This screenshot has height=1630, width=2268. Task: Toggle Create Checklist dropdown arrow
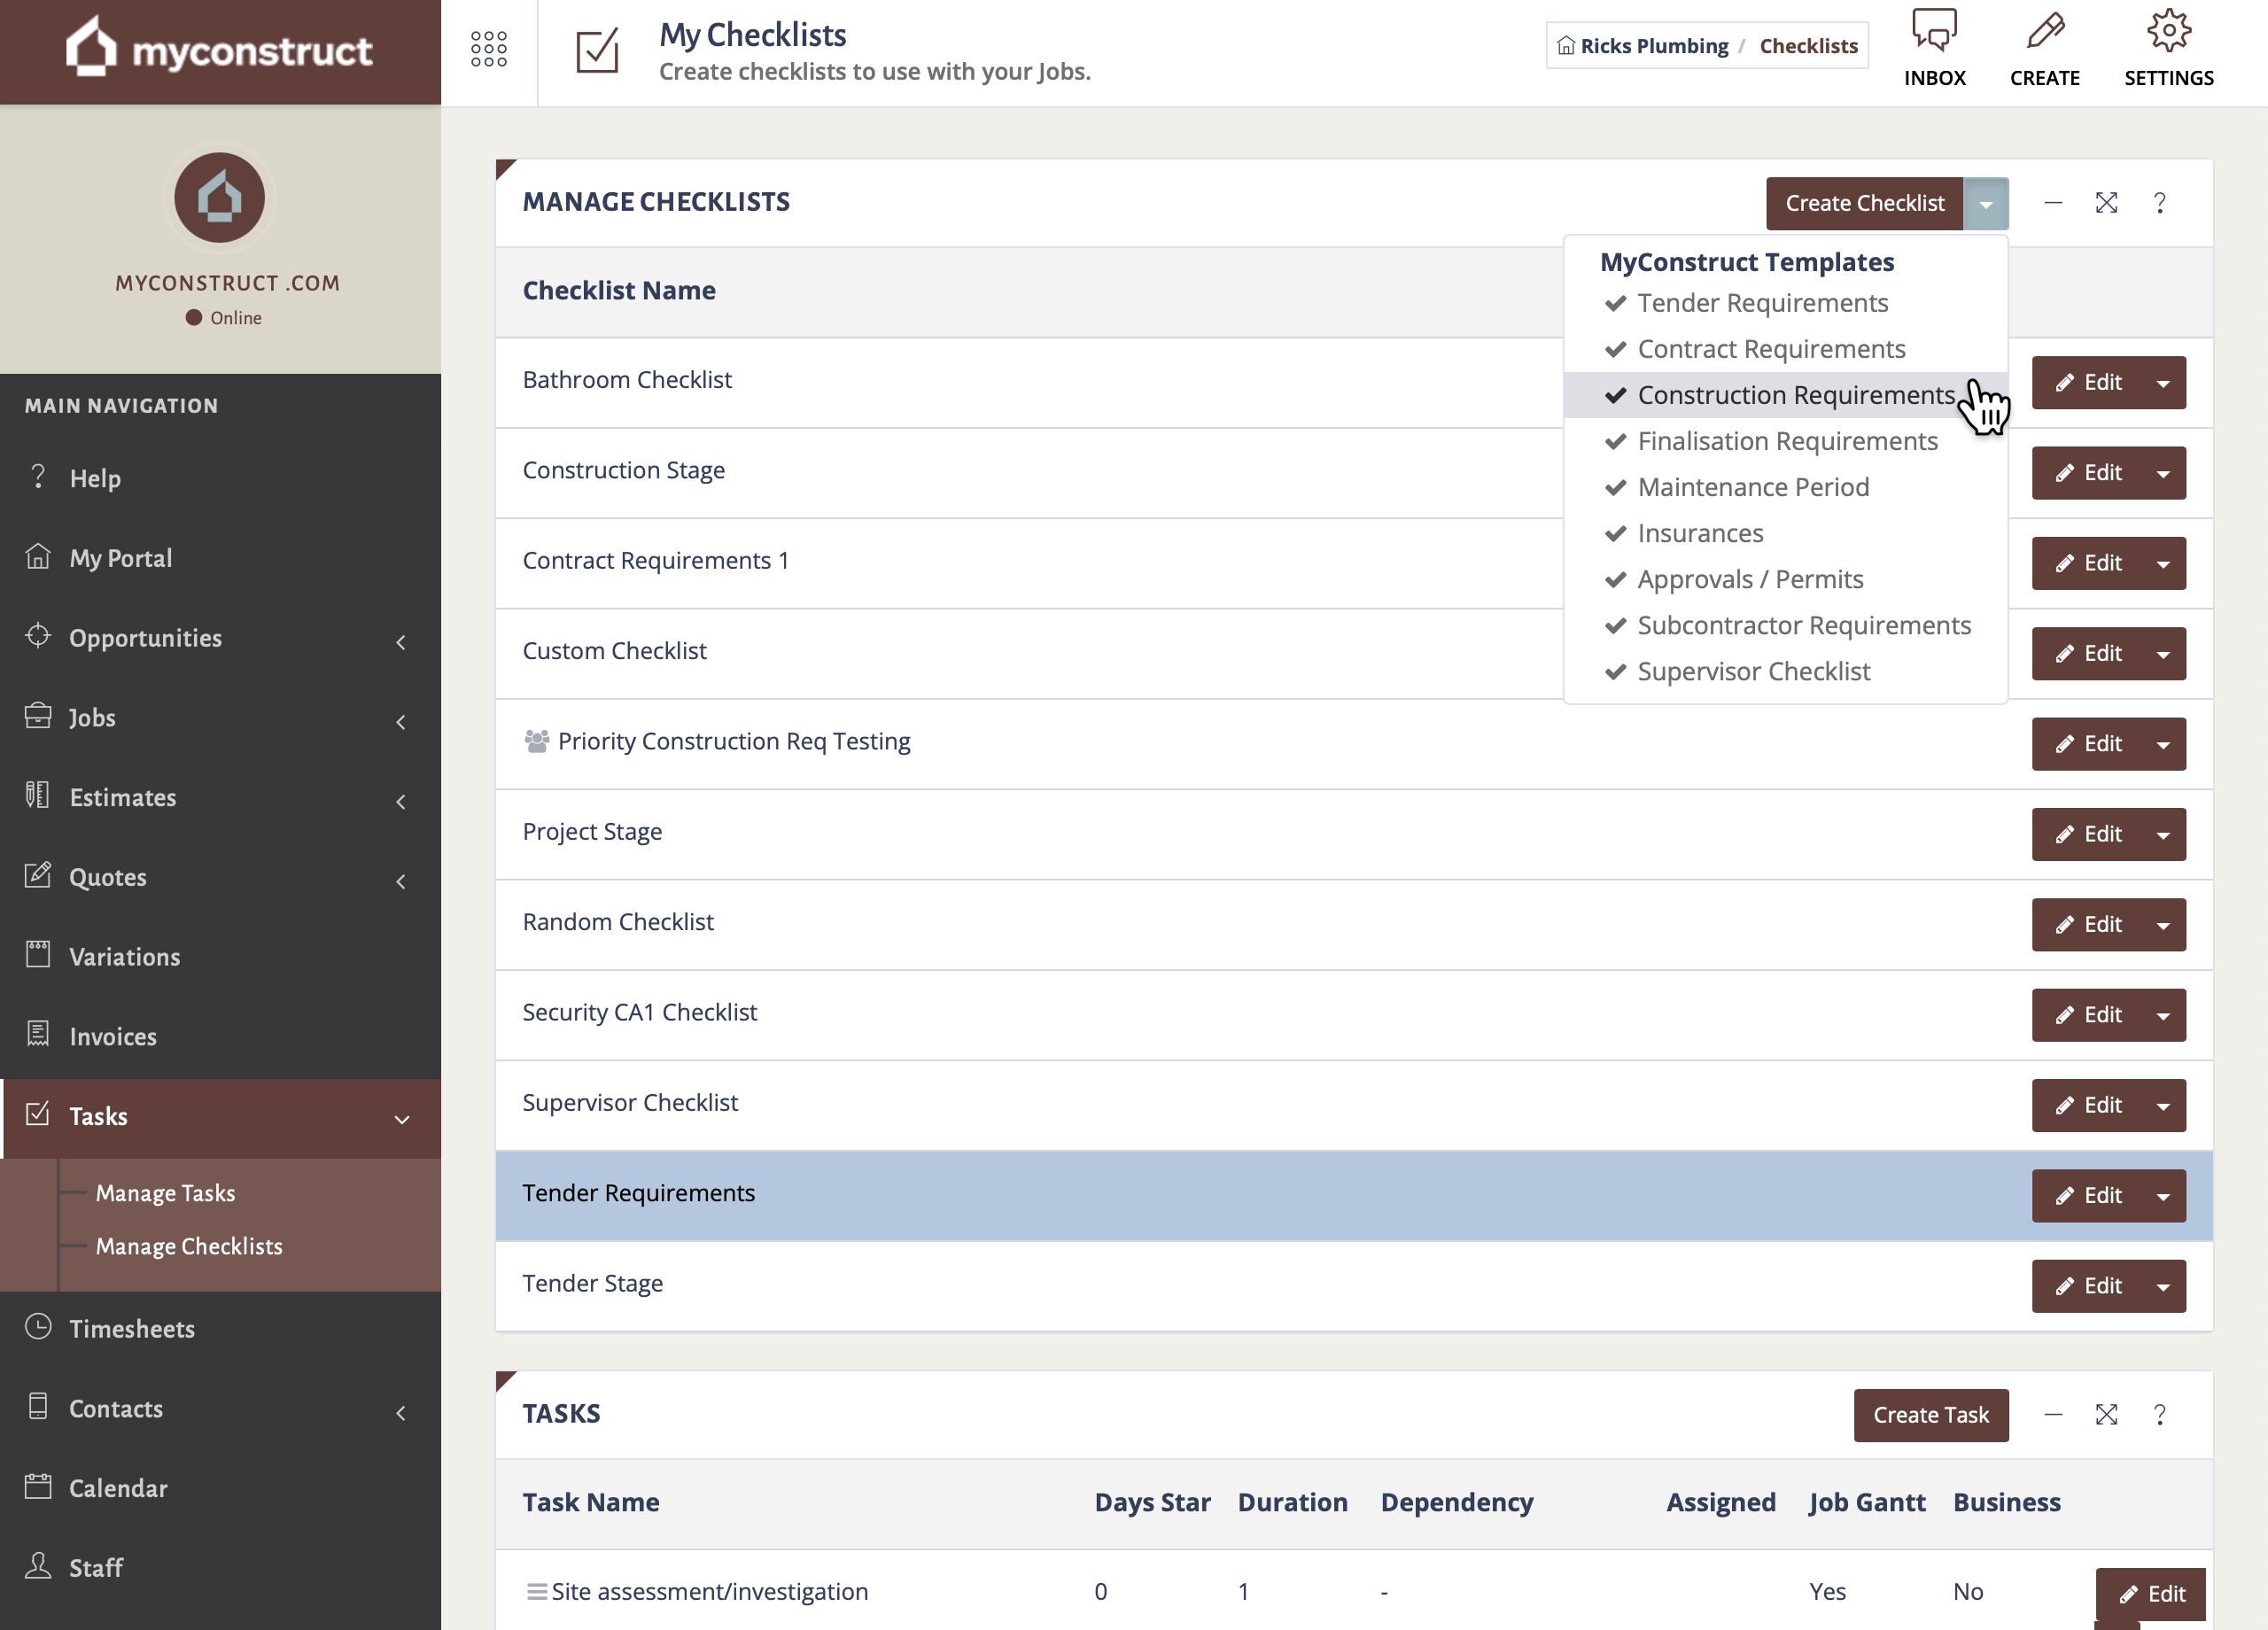tap(1986, 204)
